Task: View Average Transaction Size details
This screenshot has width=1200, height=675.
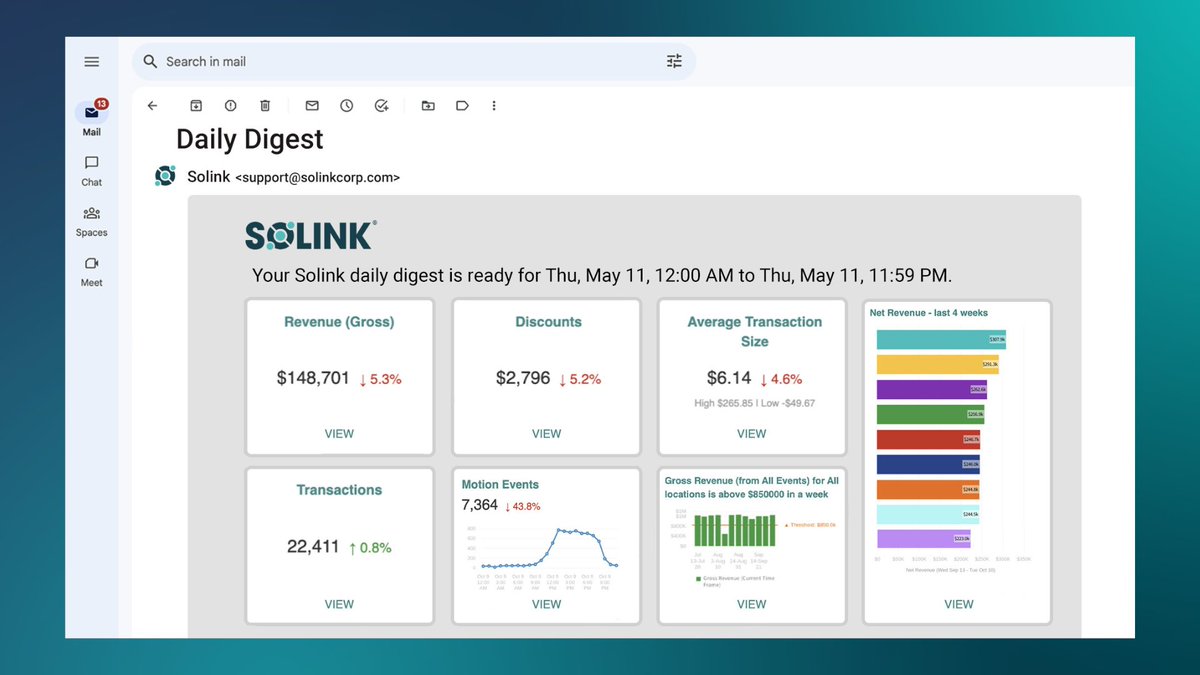Action: (x=751, y=434)
